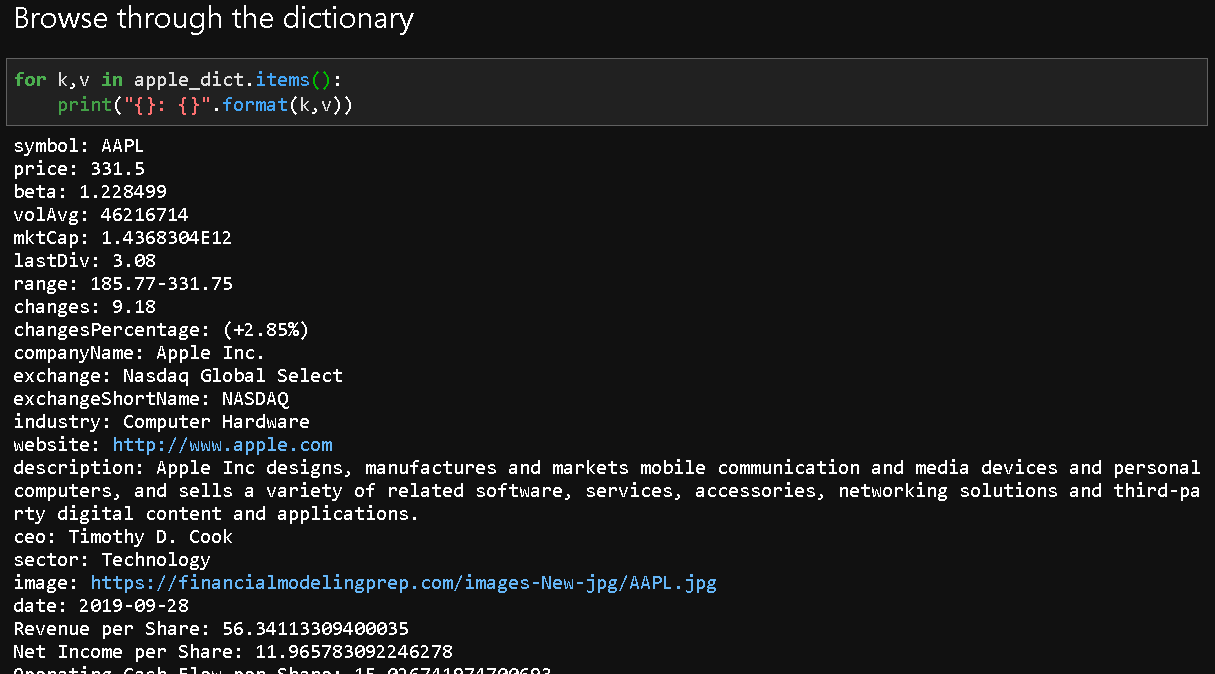Click the changesPercentage (+2.85%) line
Screen dimensions: 1215x674
160,330
